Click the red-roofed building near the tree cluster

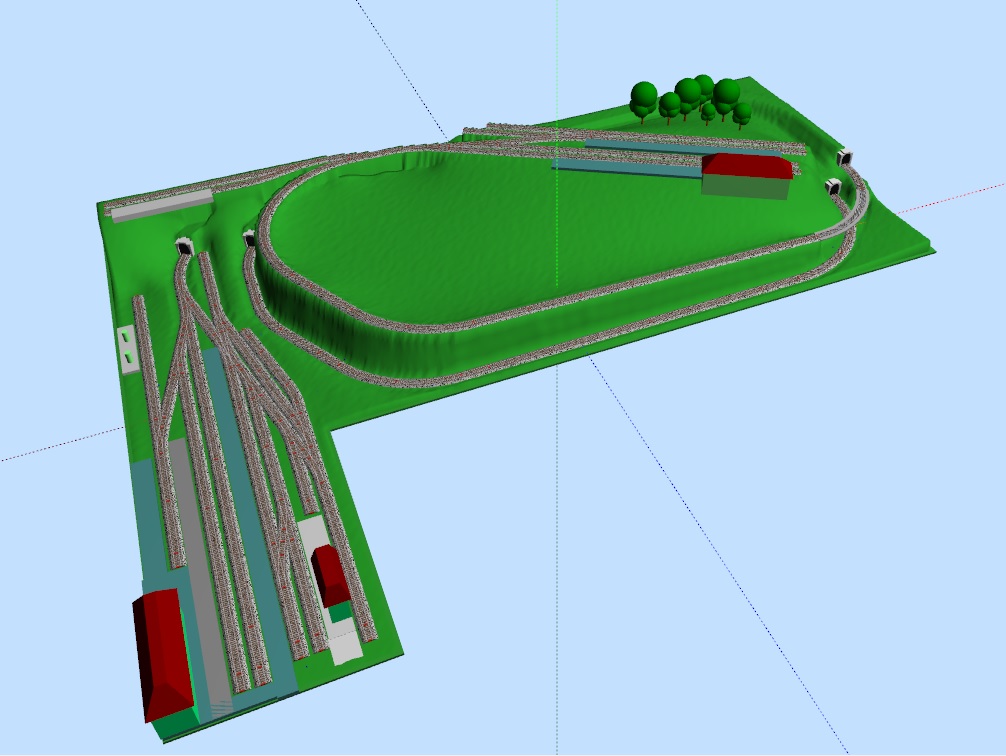[x=747, y=174]
